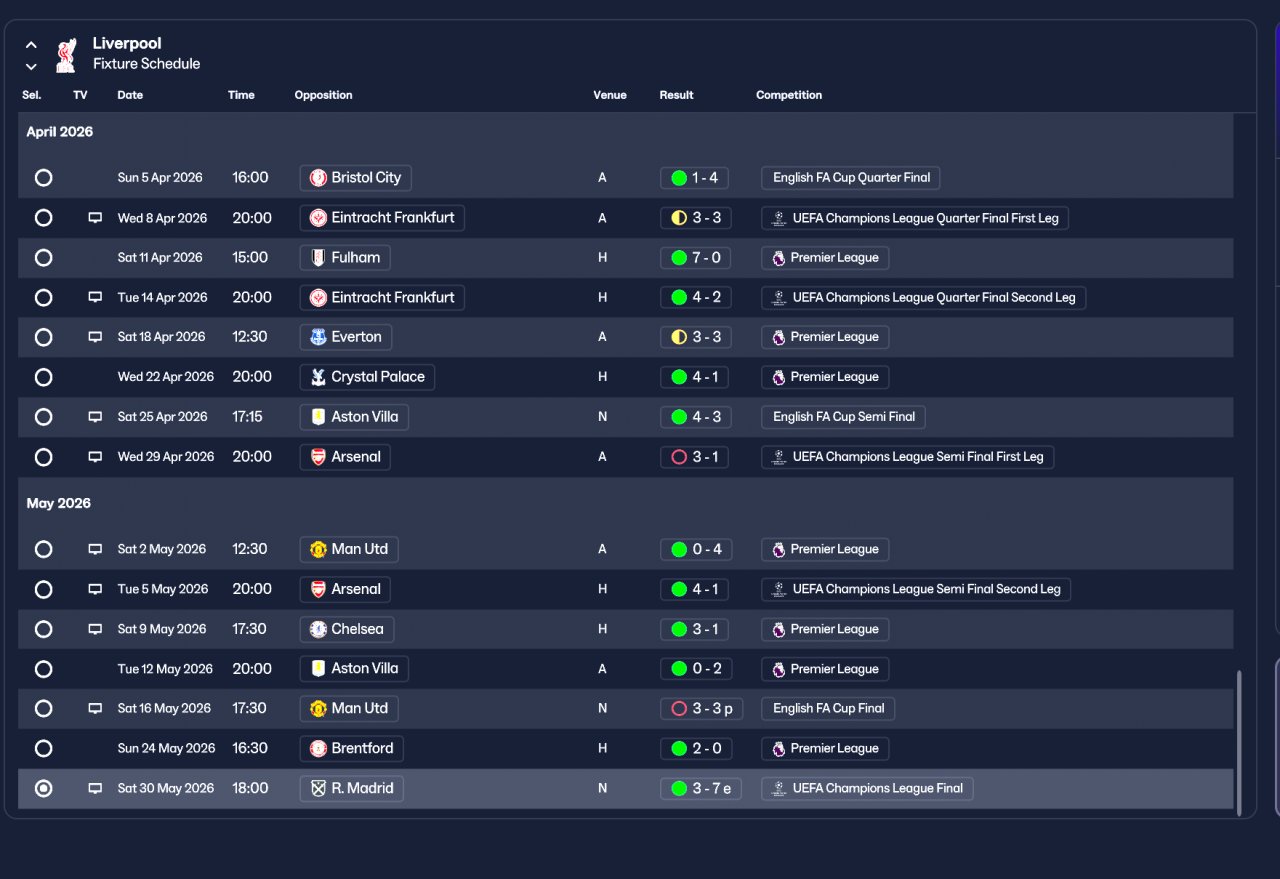Click Aston Villa badge on 12 May row
The image size is (1280, 879).
click(x=318, y=669)
